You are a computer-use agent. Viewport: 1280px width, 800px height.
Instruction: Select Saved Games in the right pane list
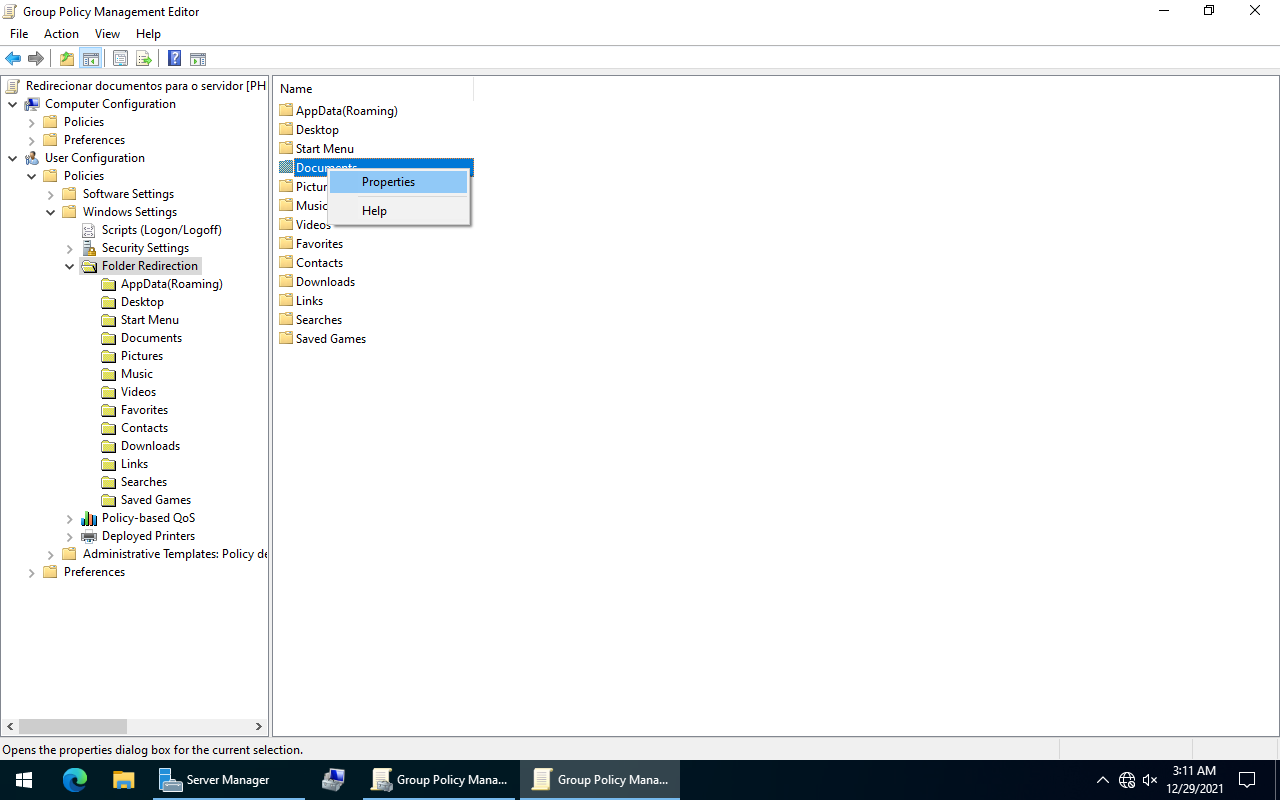(x=330, y=339)
